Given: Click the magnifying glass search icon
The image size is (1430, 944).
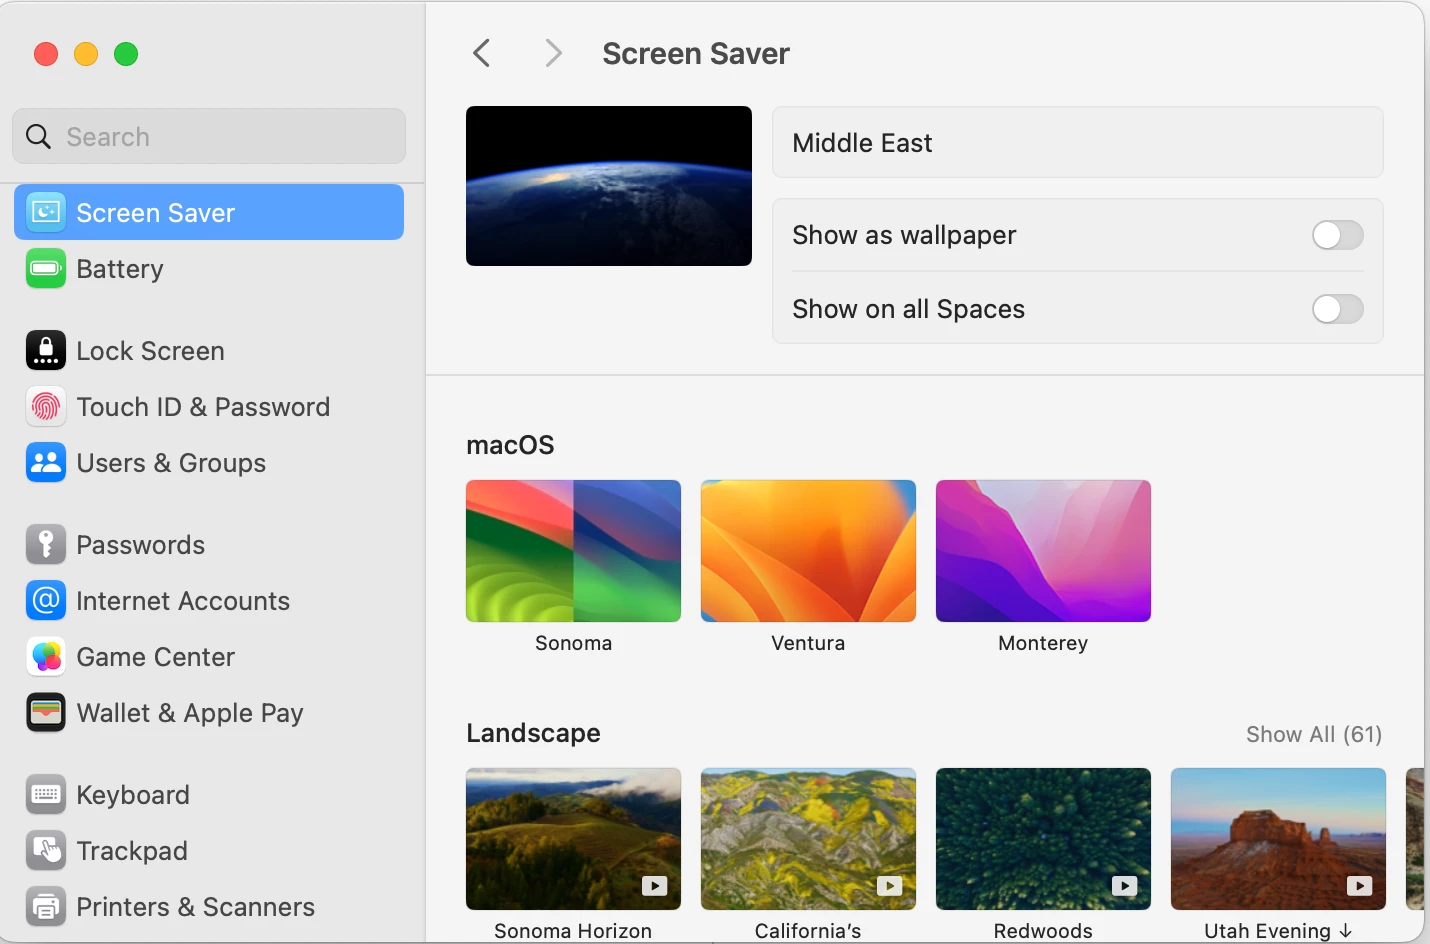Looking at the screenshot, I should [x=38, y=136].
